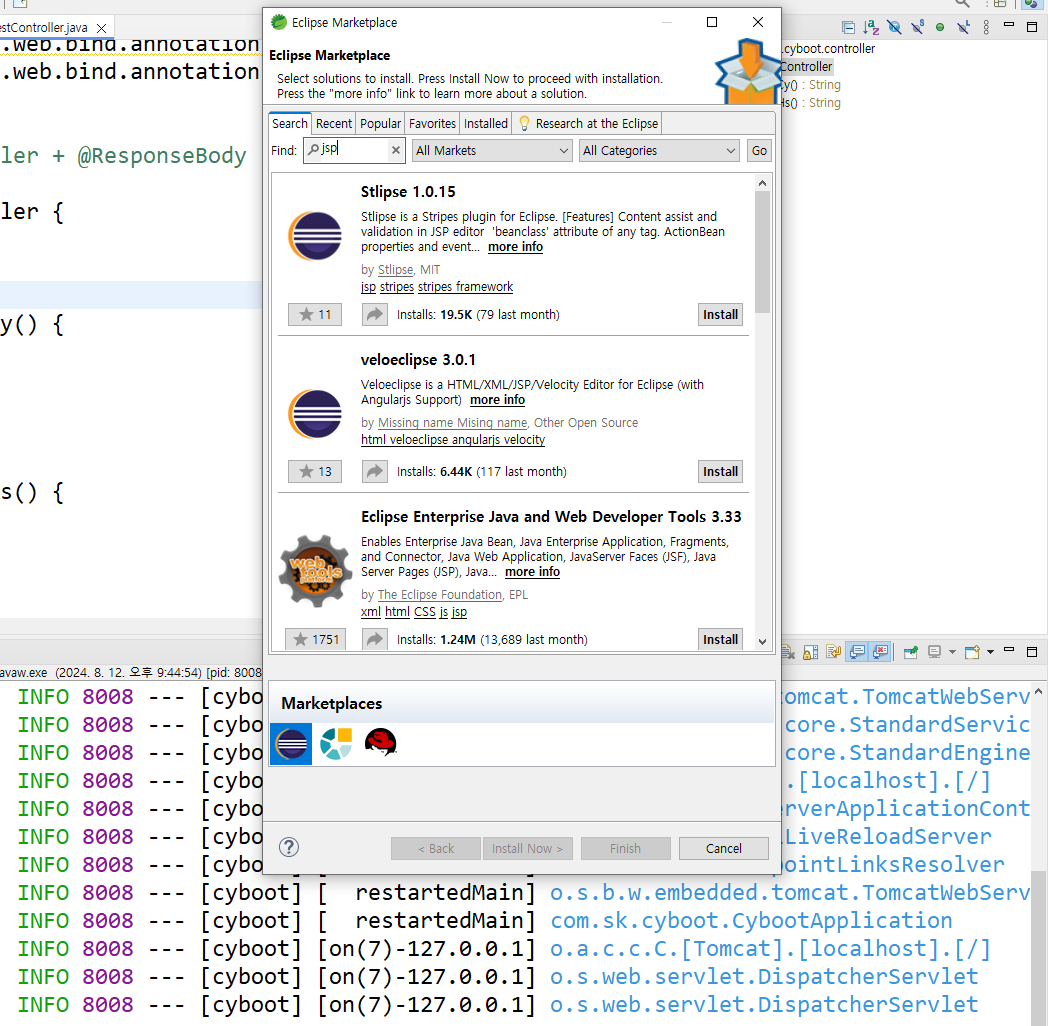Toggle Hide Non-Public Members green dot

(x=940, y=27)
